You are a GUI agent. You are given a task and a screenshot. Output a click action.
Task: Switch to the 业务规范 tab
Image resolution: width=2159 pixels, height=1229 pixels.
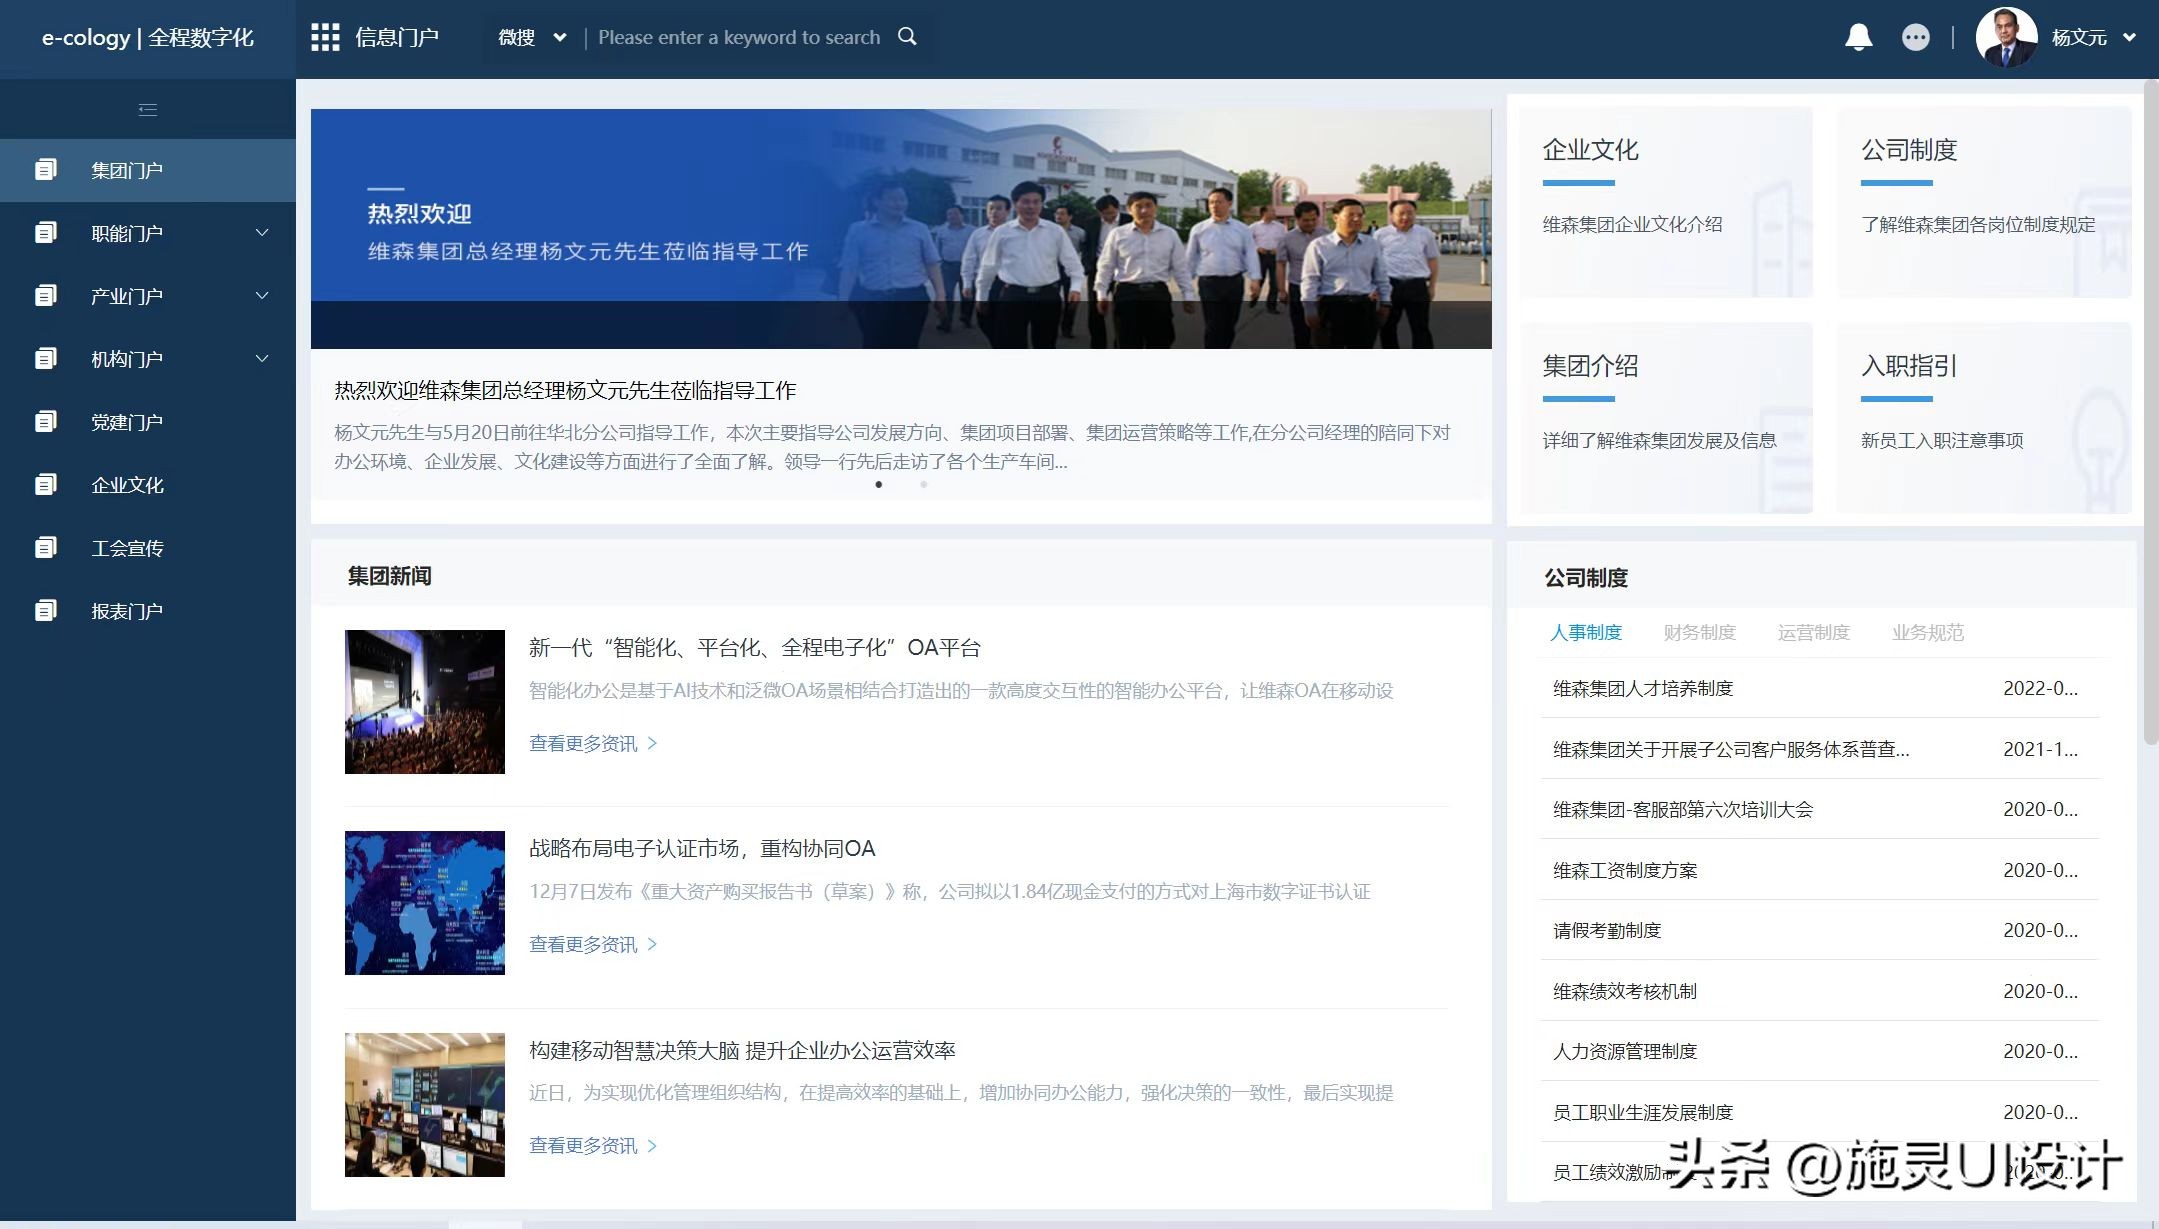click(x=1929, y=631)
